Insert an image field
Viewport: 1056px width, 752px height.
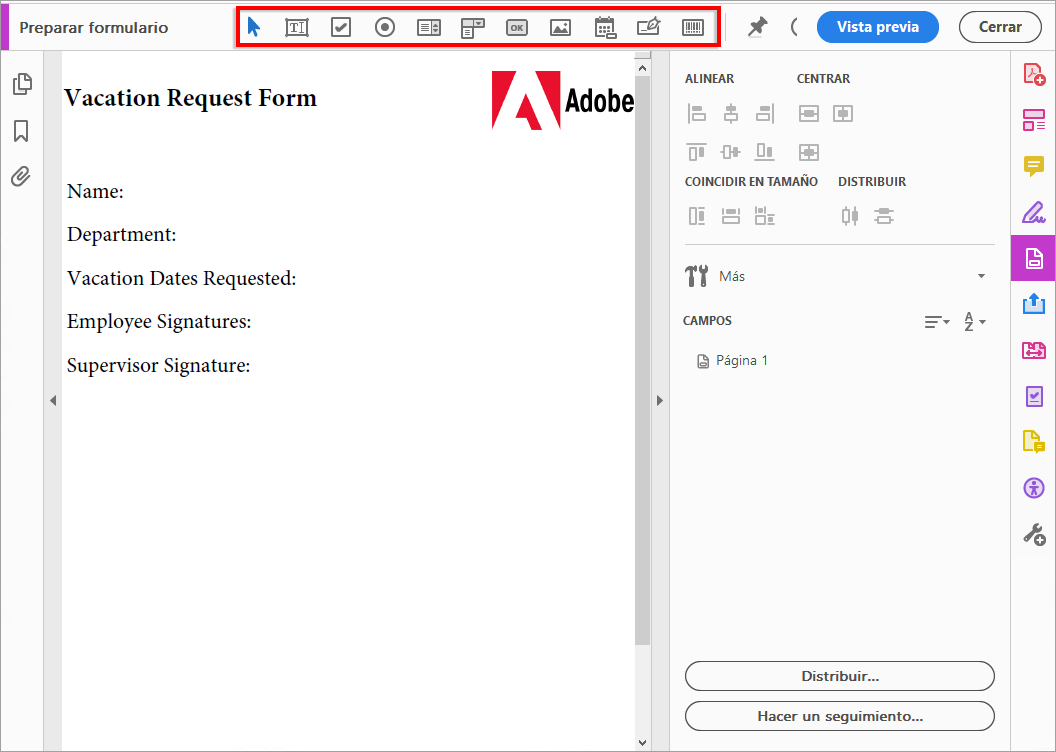click(x=560, y=27)
